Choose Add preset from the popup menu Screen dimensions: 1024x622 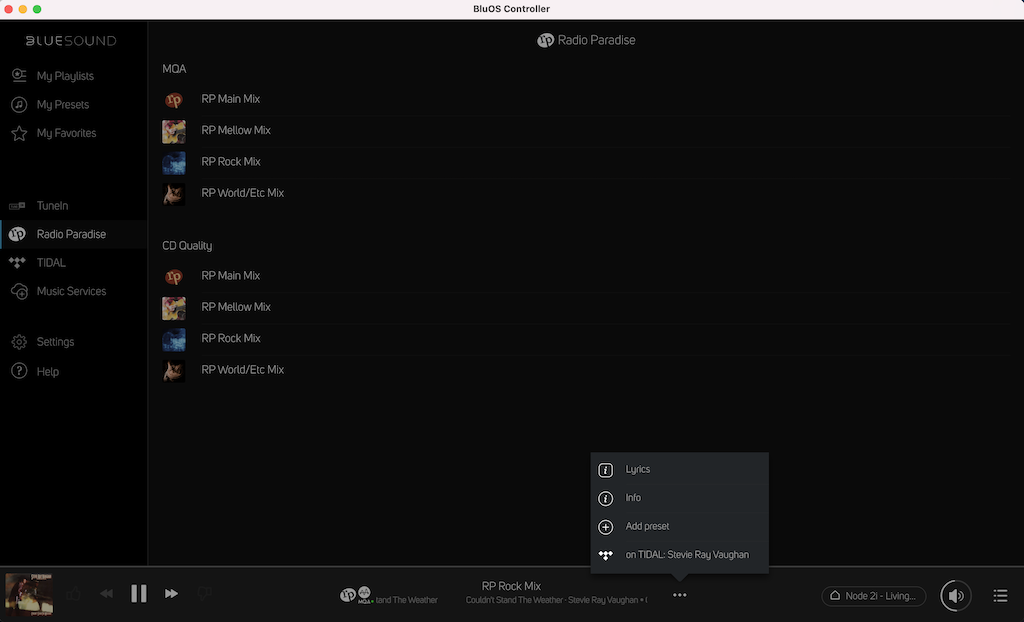coord(679,526)
